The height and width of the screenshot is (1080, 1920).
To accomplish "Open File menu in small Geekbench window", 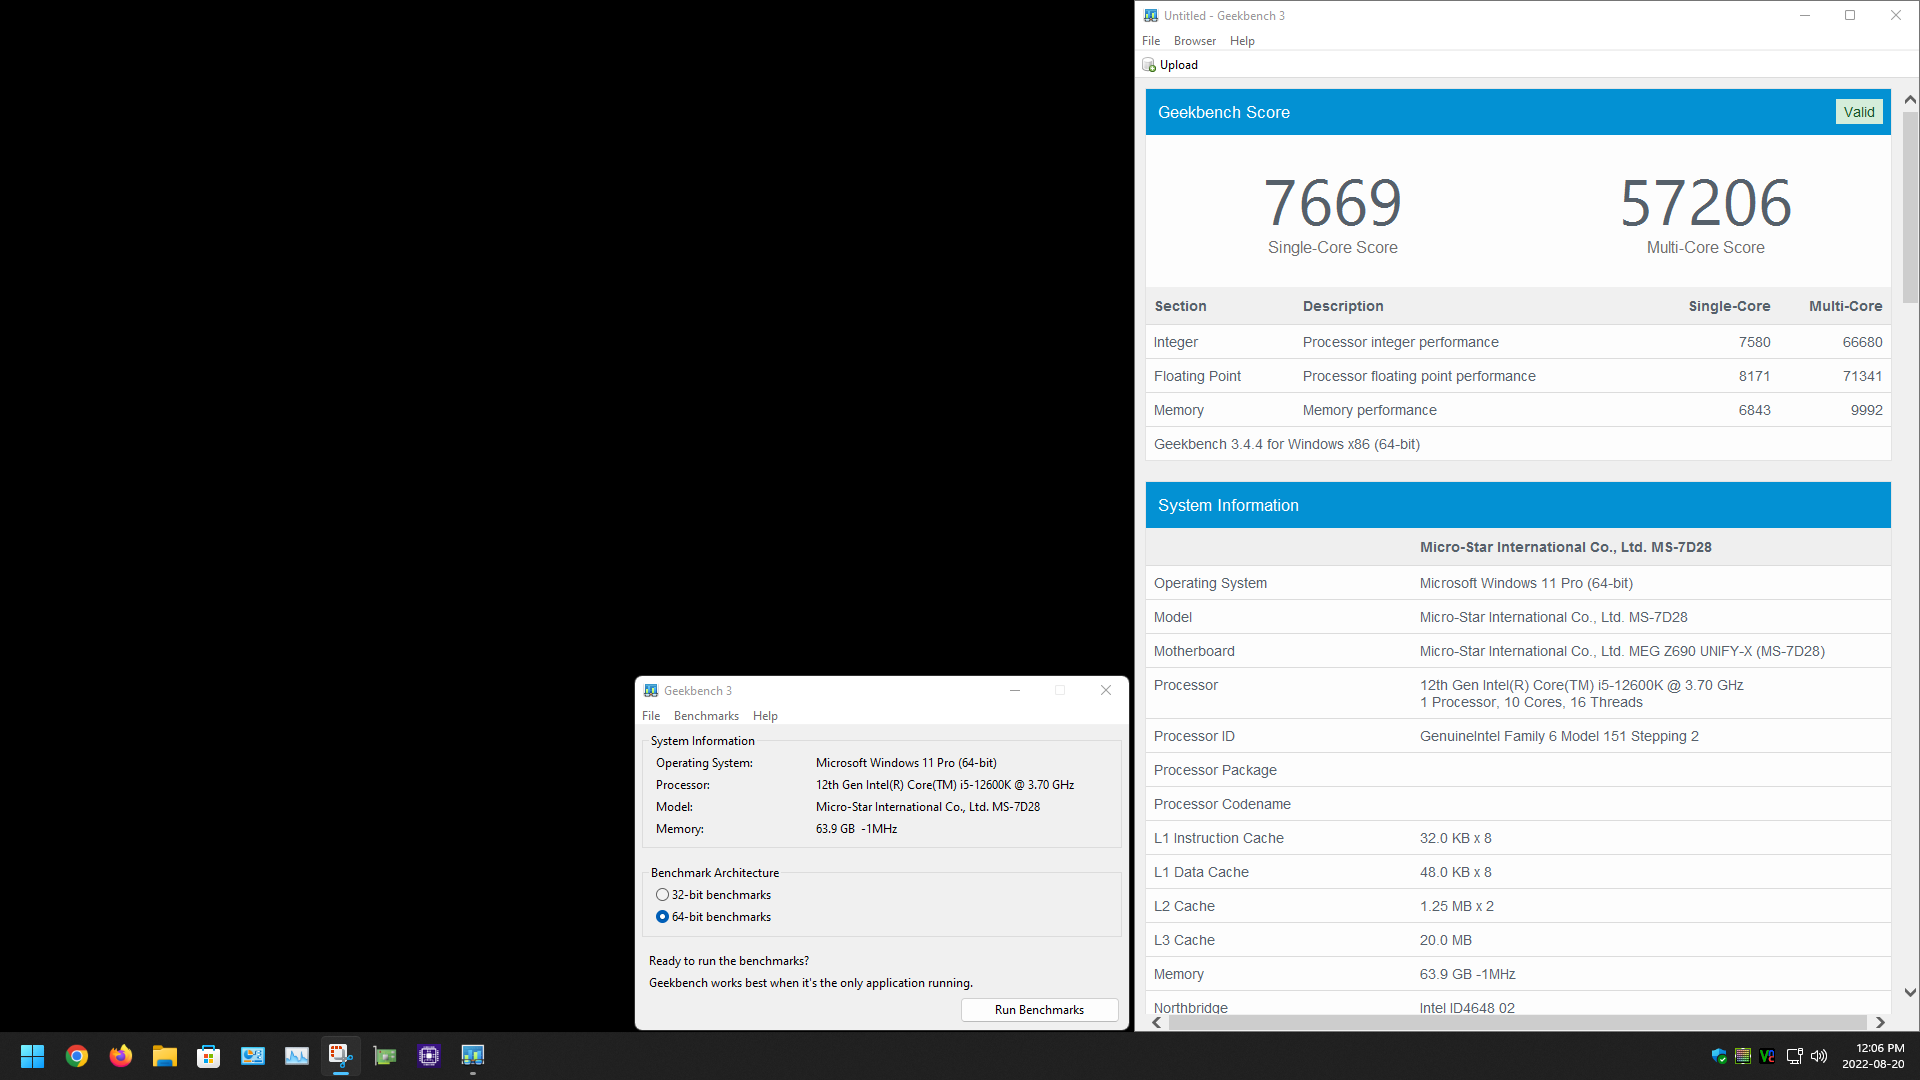I will (651, 716).
